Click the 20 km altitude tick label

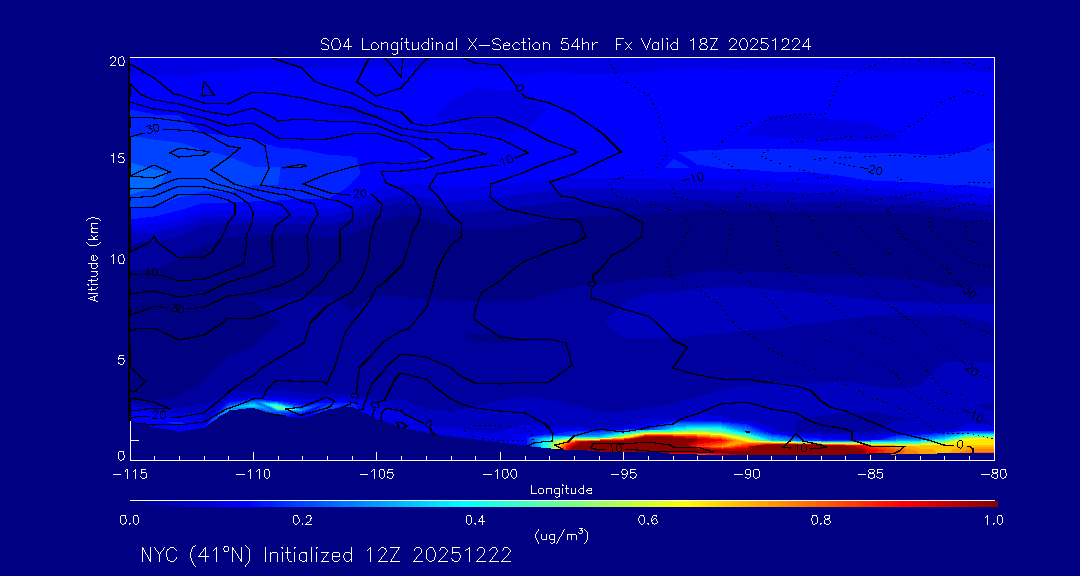[117, 61]
